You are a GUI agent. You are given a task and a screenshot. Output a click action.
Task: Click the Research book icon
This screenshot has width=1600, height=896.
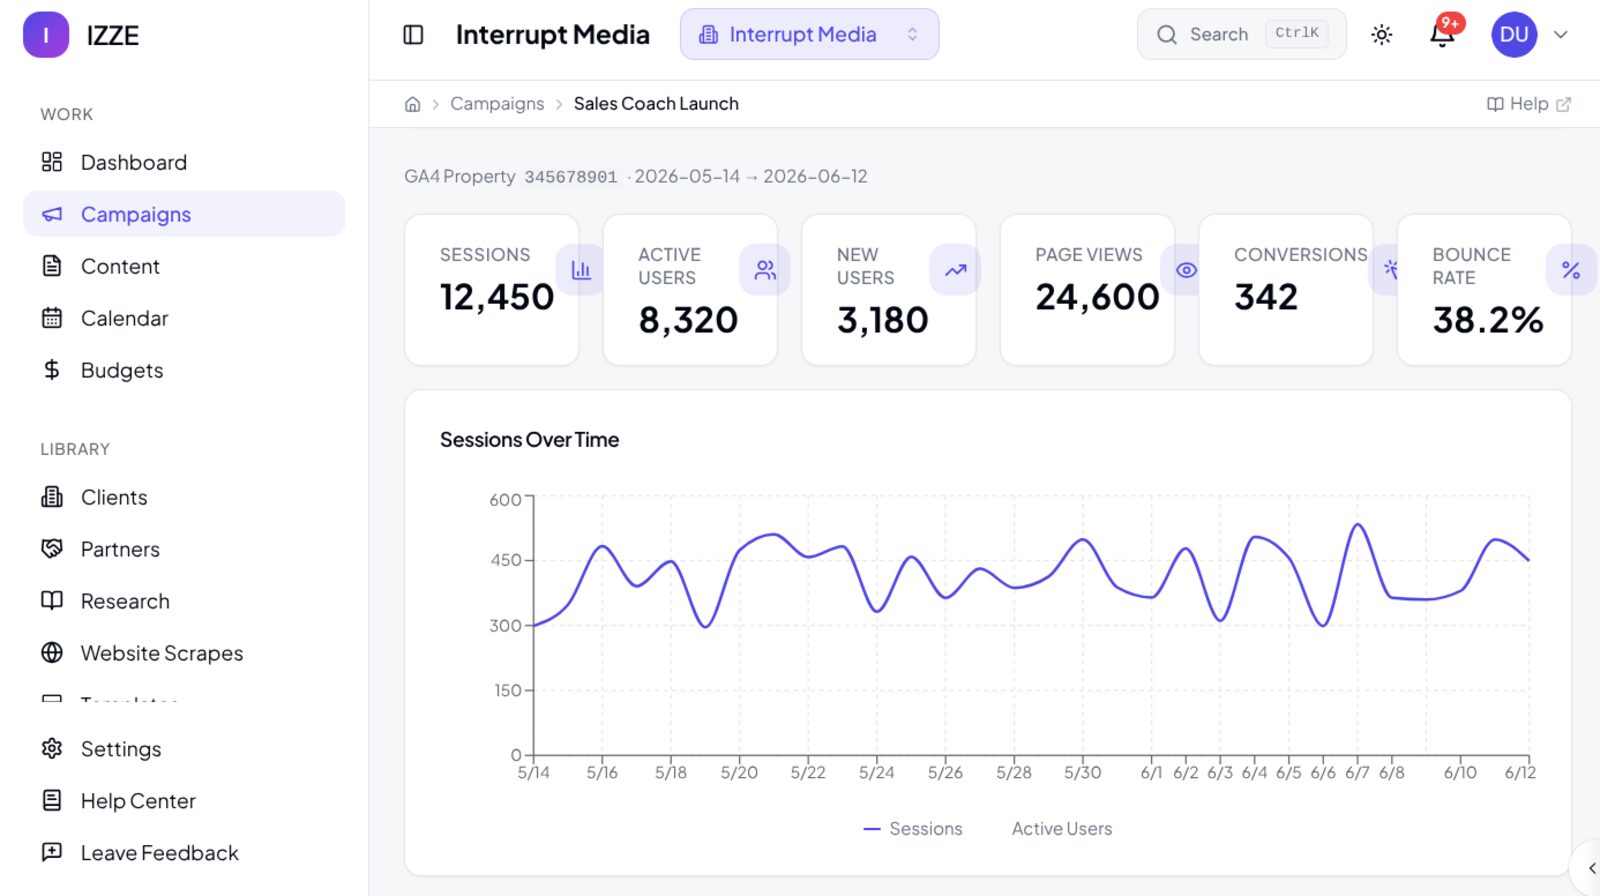coord(52,601)
